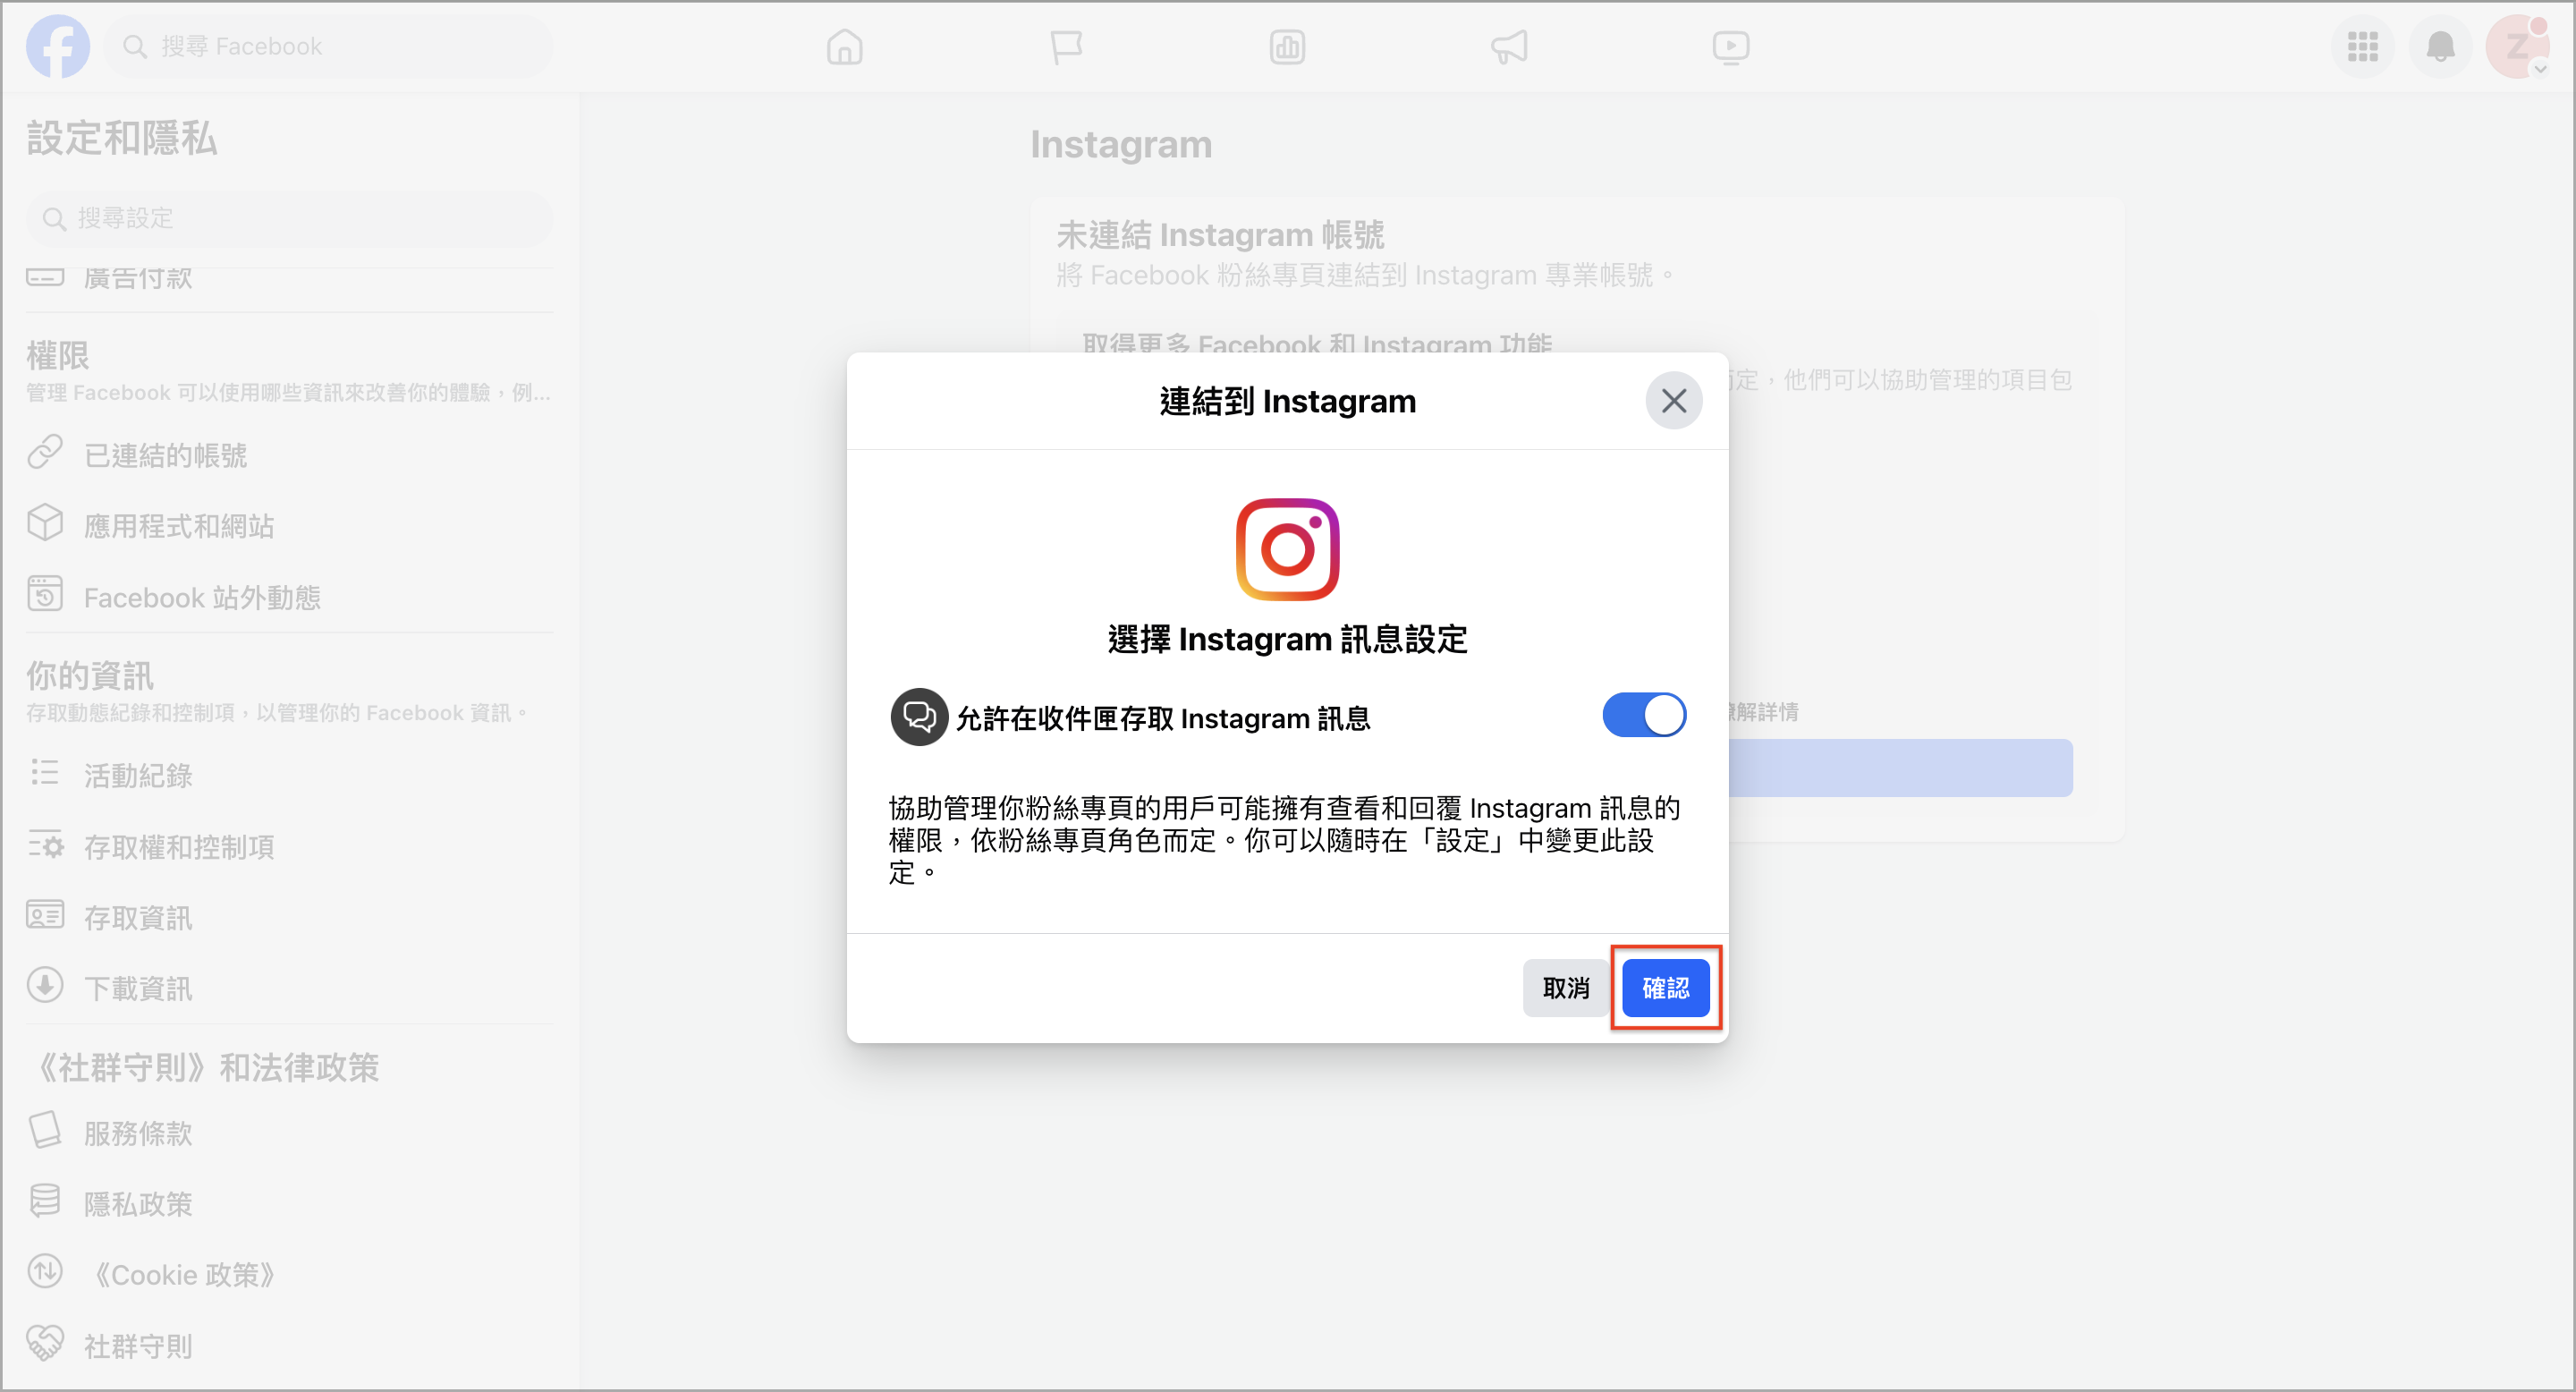Click the list icon for 活動紀錄
This screenshot has width=2576, height=1392.
click(45, 772)
